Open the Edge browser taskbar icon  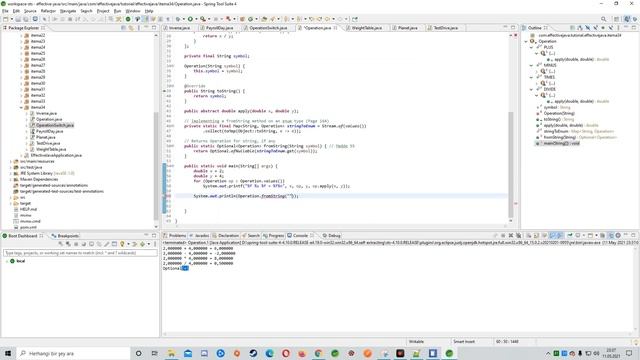click(x=269, y=353)
